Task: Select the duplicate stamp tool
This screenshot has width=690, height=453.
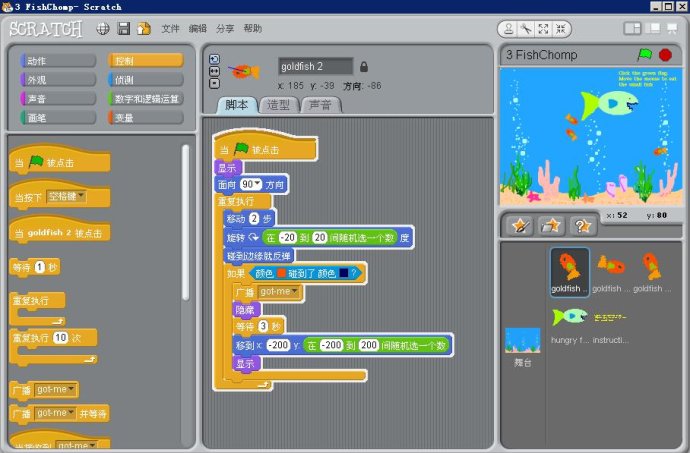Action: [508, 29]
